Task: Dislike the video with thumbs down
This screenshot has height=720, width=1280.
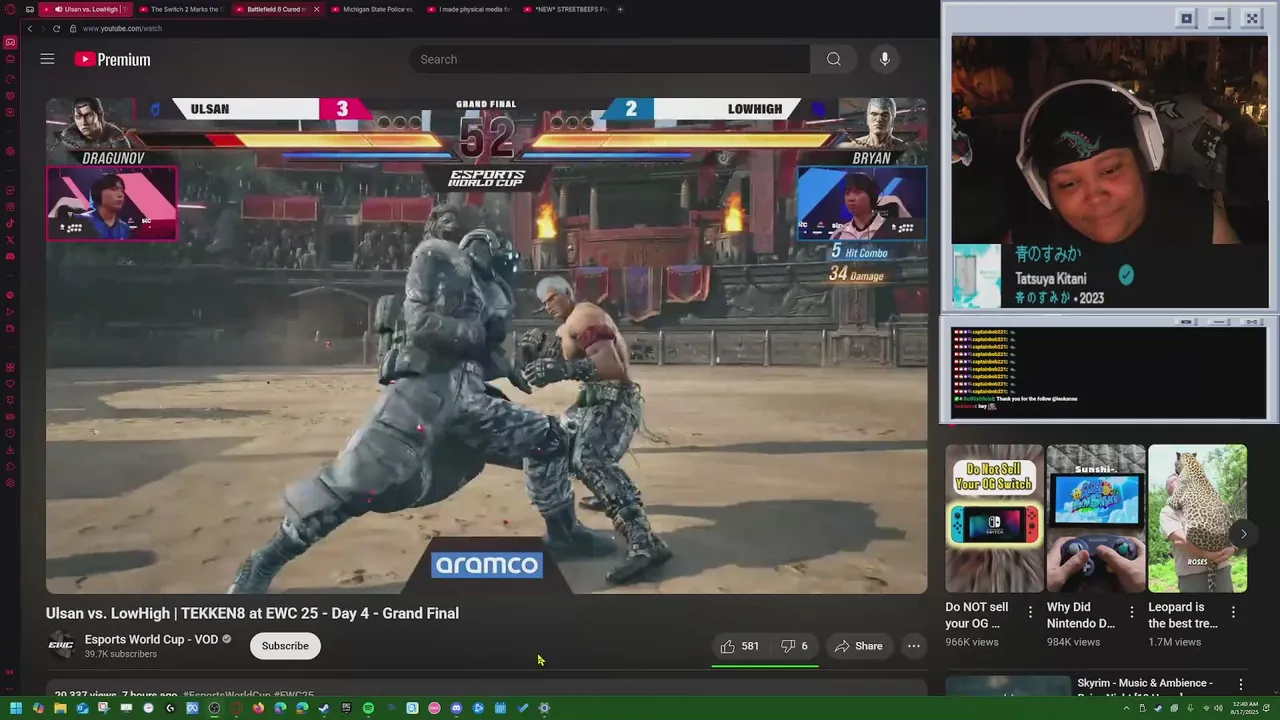Action: coord(794,646)
